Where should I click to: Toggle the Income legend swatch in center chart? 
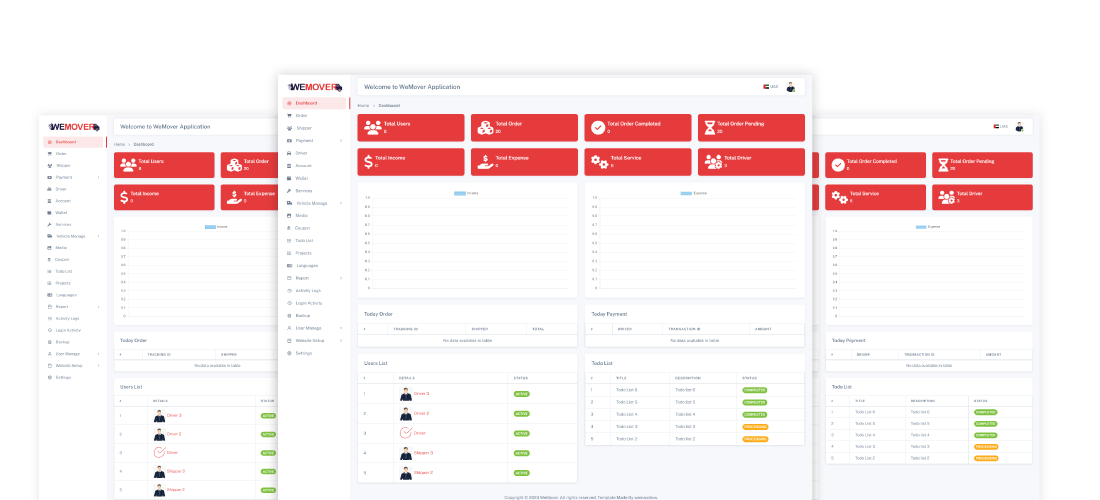pyautogui.click(x=459, y=193)
